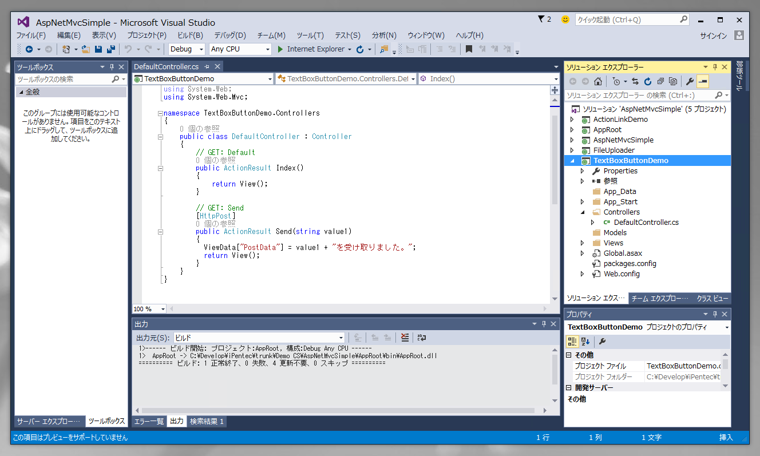Switch to the サーバー エクスプローラー tab
This screenshot has height=456, width=760.
click(49, 421)
